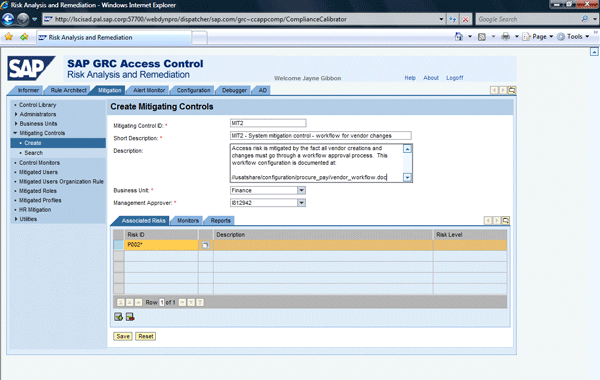Click the page scroll up arrow
The image size is (600, 380).
594,52
